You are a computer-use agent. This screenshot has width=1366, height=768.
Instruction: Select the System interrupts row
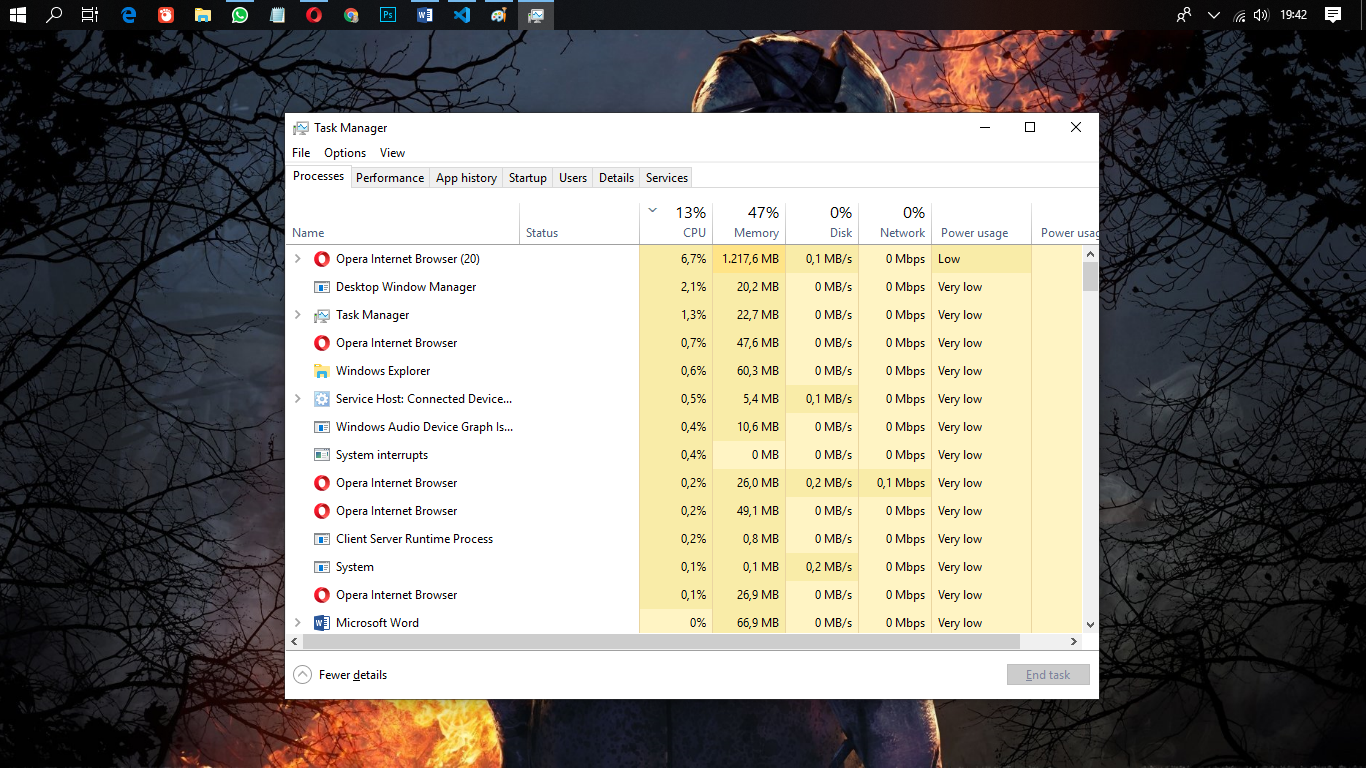684,455
